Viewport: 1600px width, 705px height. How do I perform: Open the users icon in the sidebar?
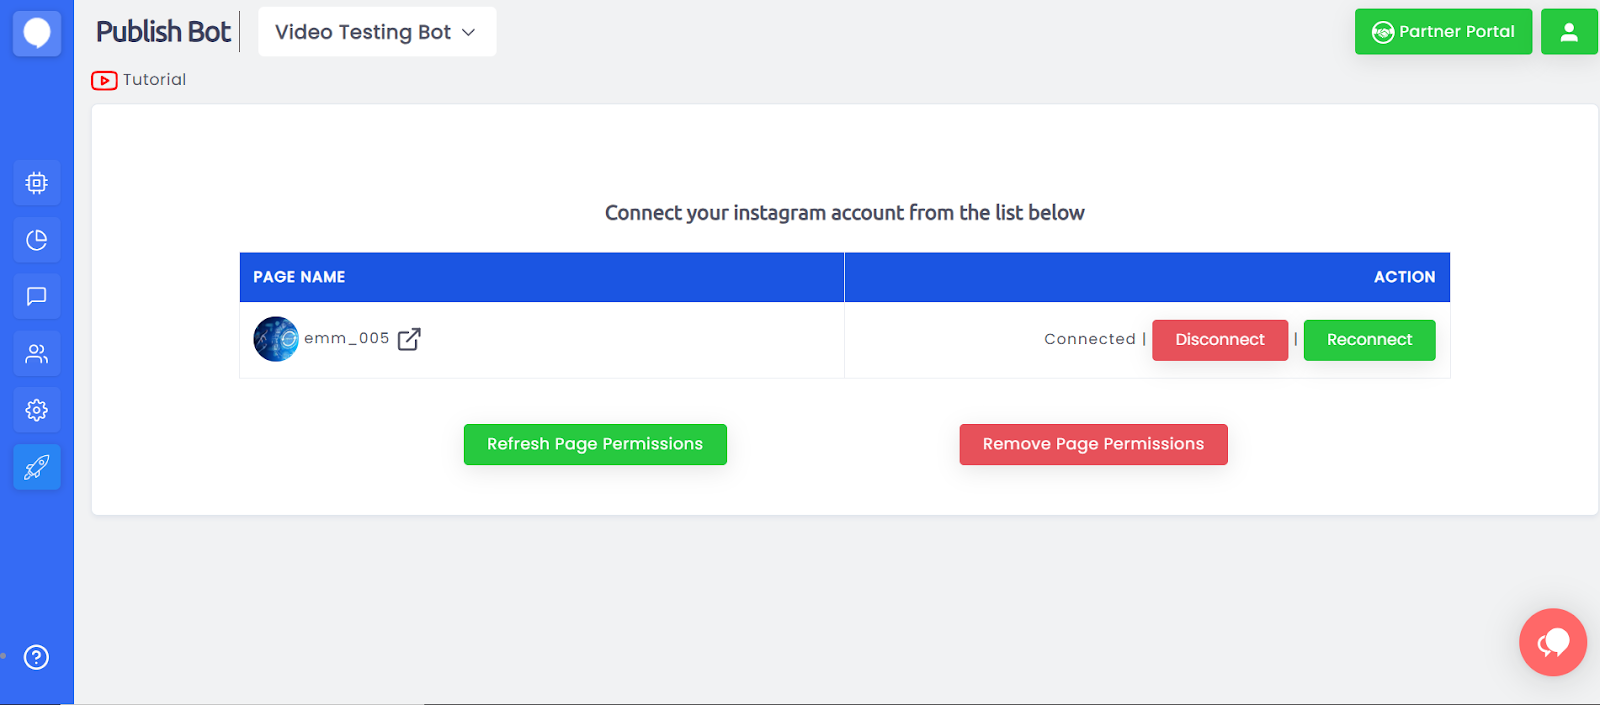pos(37,354)
